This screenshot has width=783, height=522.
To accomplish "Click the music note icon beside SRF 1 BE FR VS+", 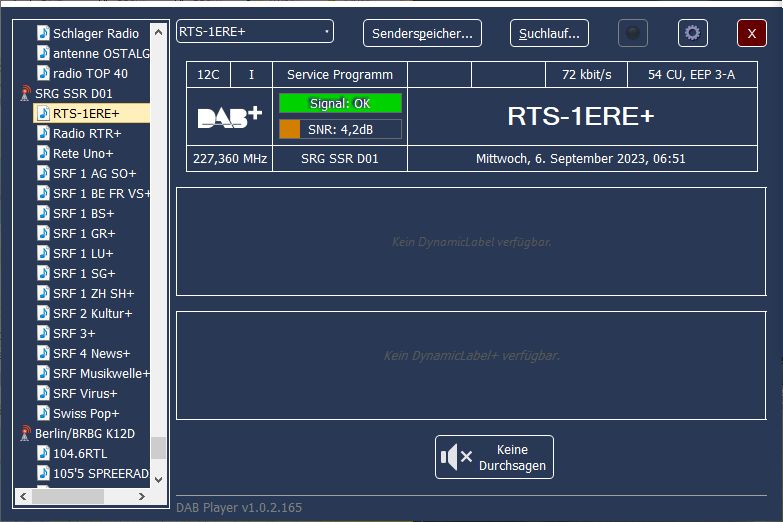I will pos(43,193).
